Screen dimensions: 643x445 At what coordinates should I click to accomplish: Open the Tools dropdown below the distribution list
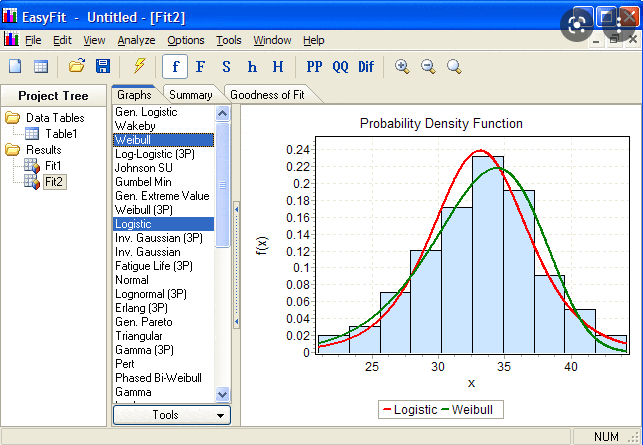click(x=171, y=415)
